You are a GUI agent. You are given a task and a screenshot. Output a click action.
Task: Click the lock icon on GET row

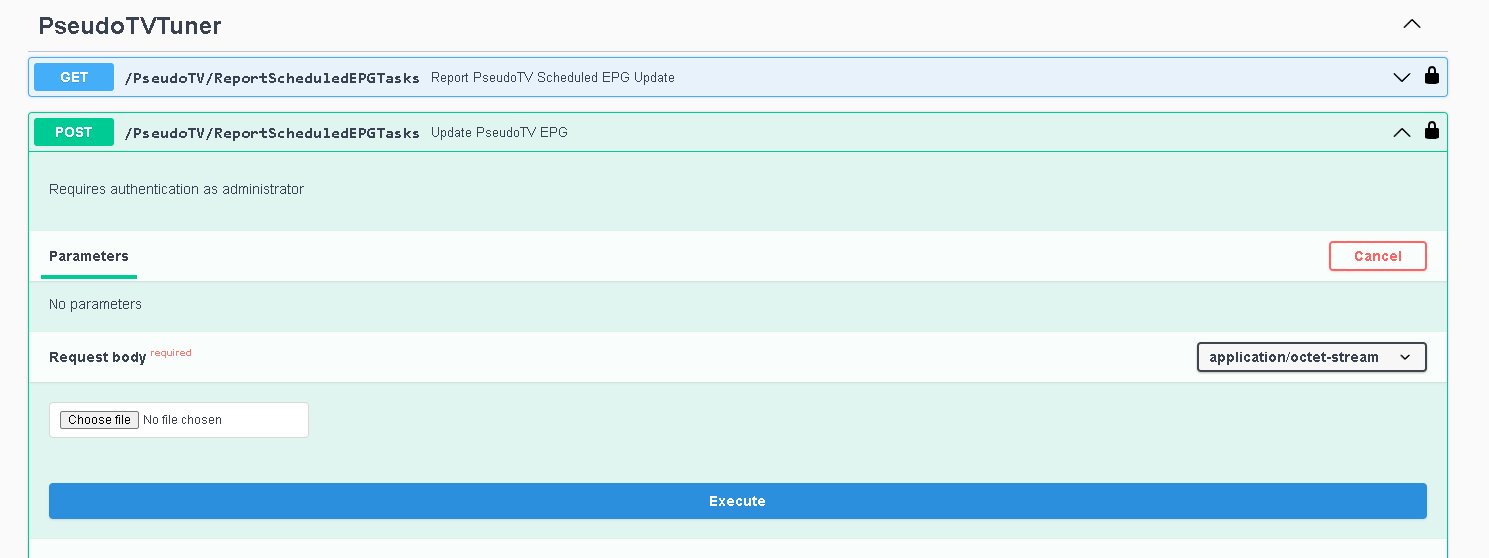click(x=1432, y=75)
